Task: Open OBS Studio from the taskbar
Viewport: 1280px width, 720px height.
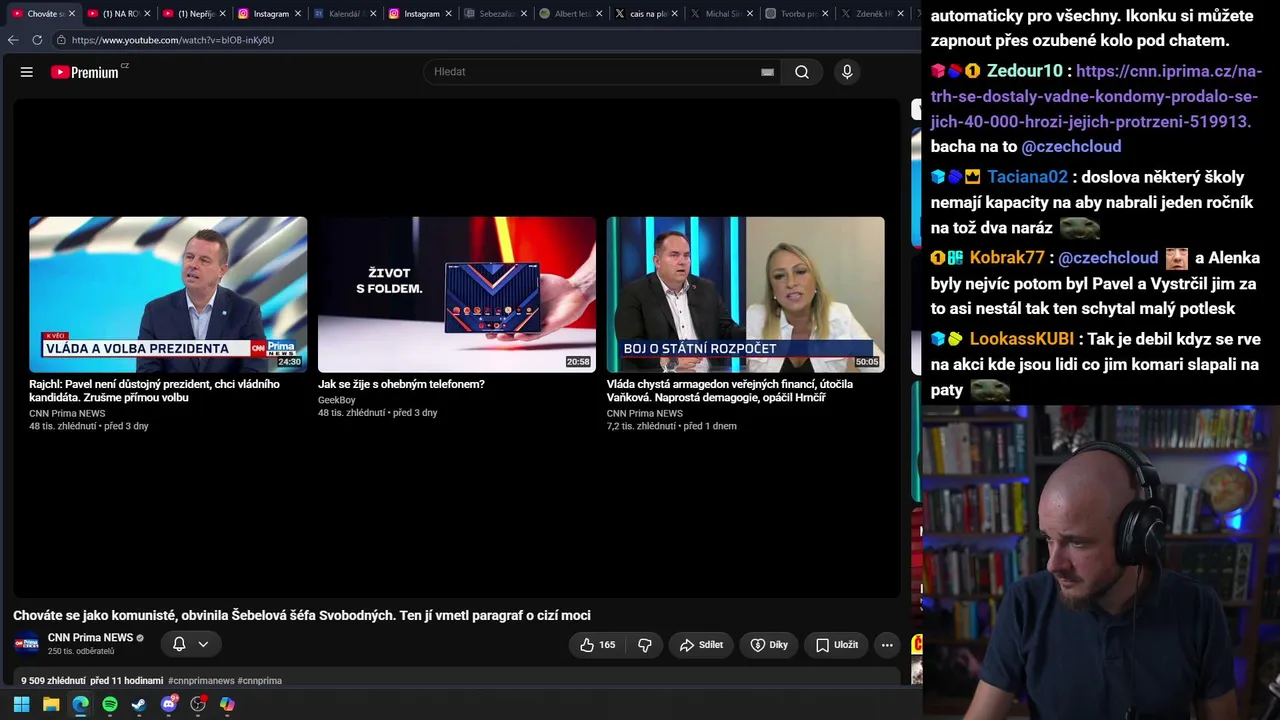Action: (x=198, y=704)
